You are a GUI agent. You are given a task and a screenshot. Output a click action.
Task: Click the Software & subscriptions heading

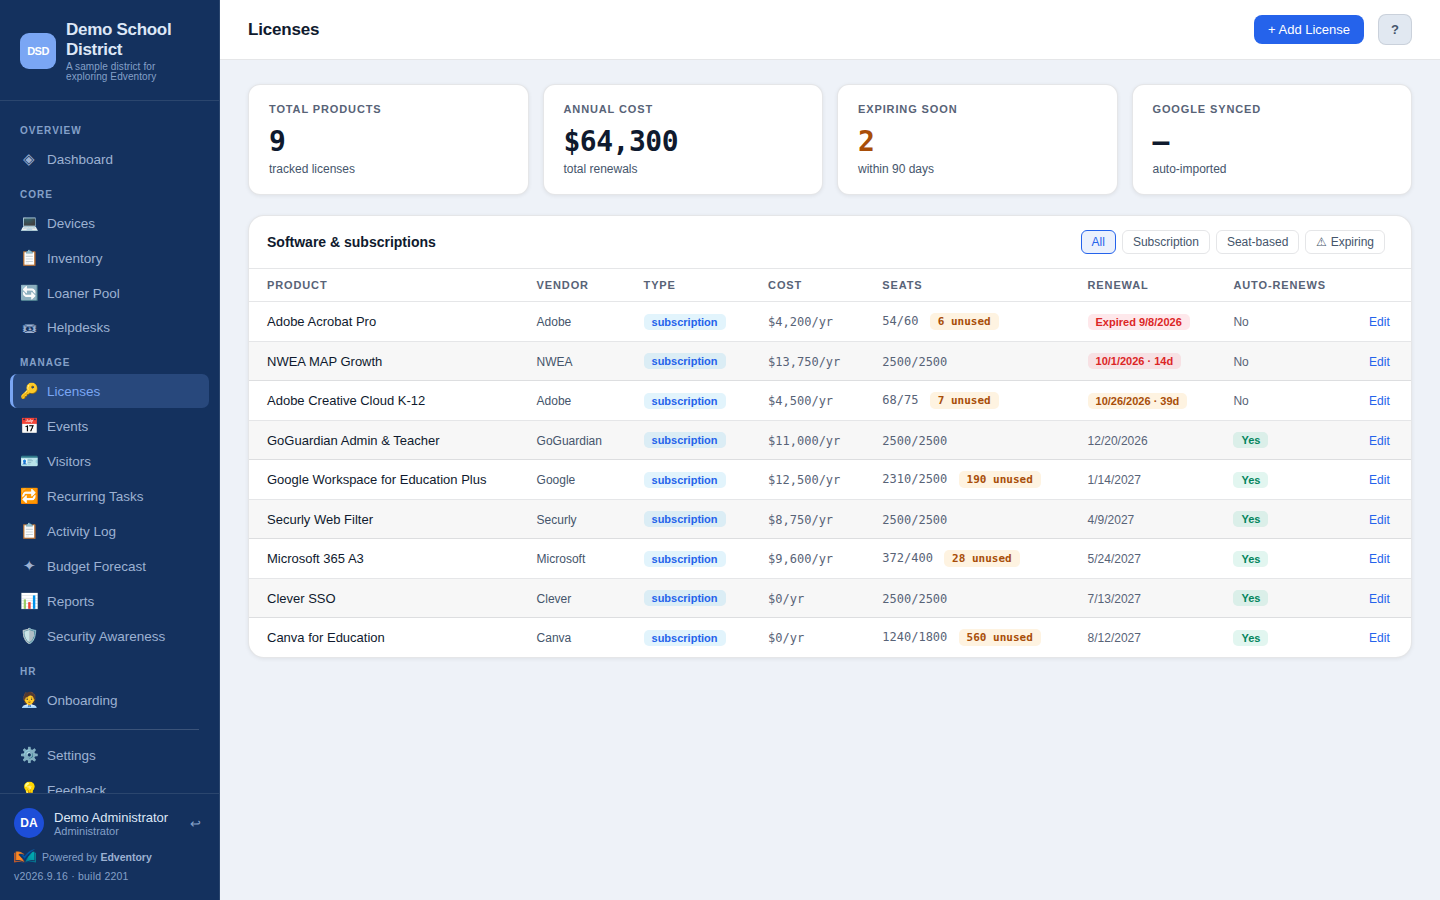[351, 242]
